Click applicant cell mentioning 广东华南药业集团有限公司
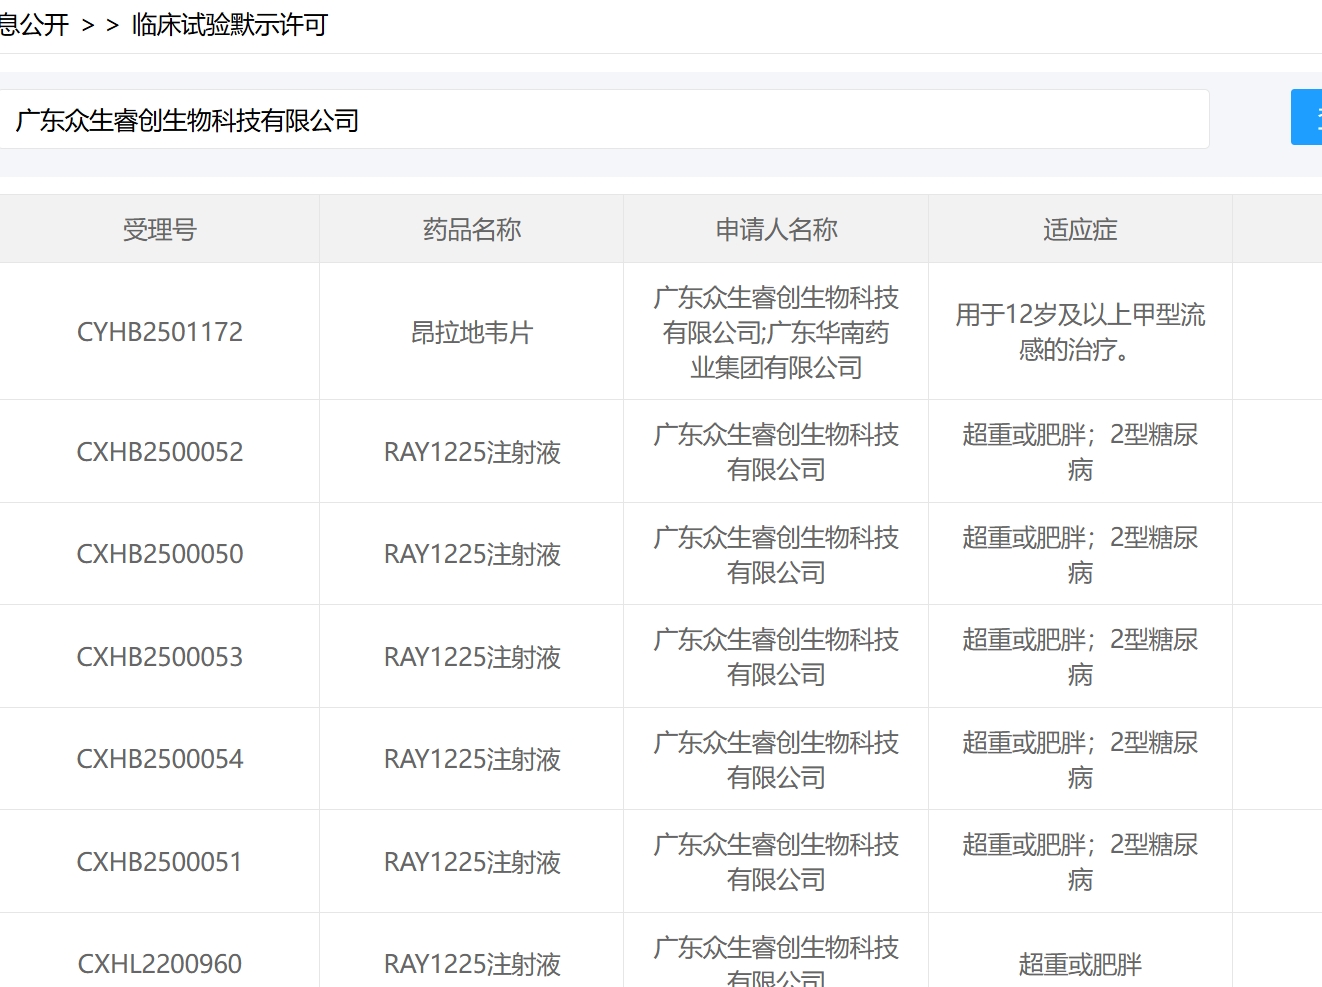 (x=776, y=332)
